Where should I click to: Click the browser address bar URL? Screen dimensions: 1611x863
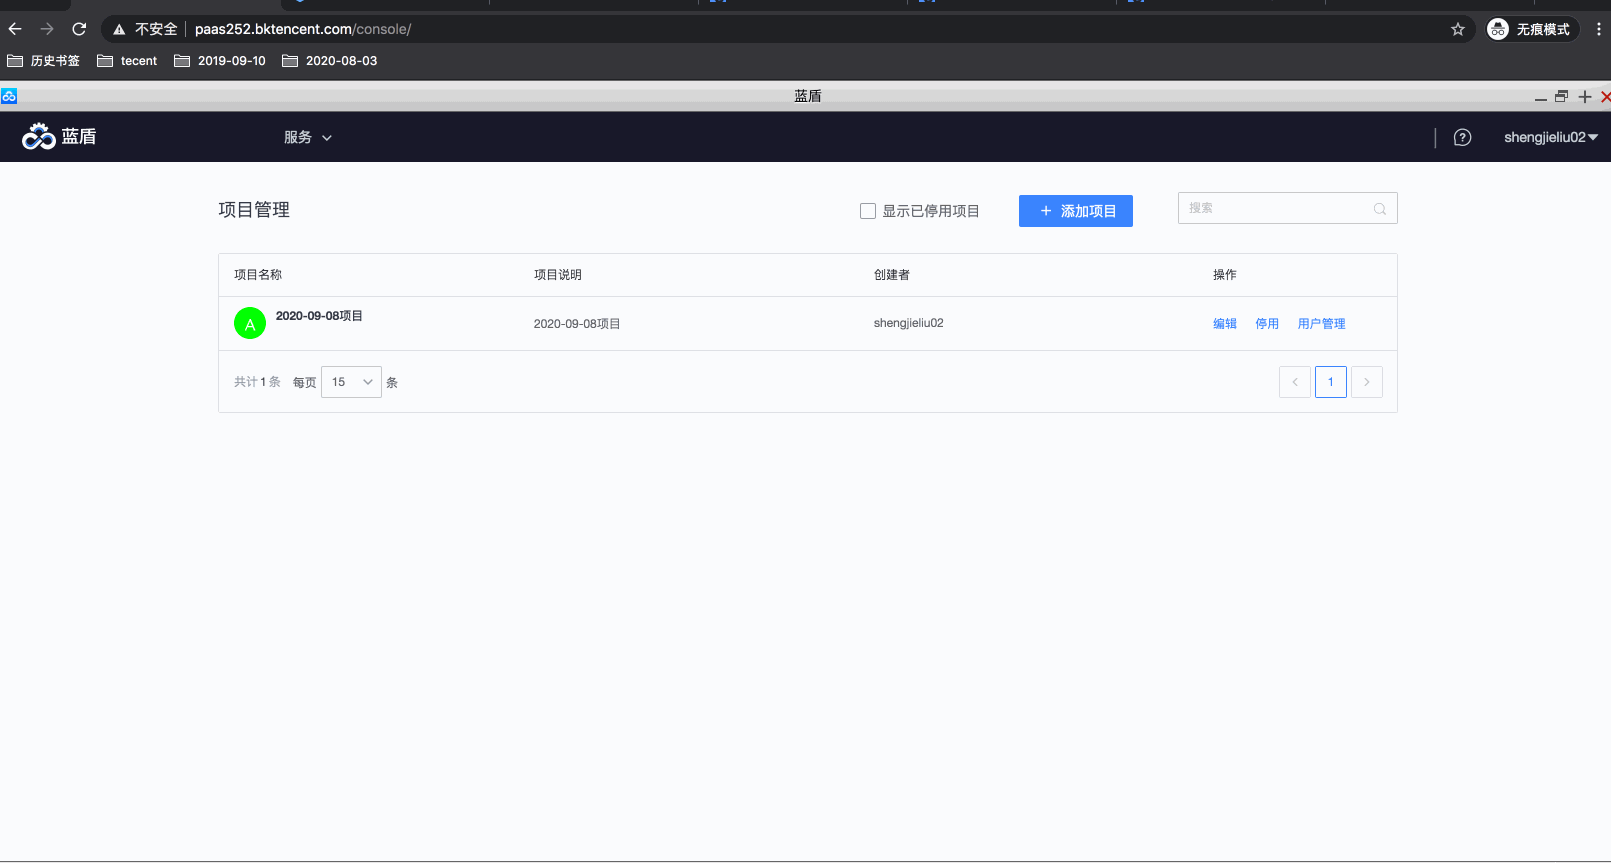tap(303, 29)
